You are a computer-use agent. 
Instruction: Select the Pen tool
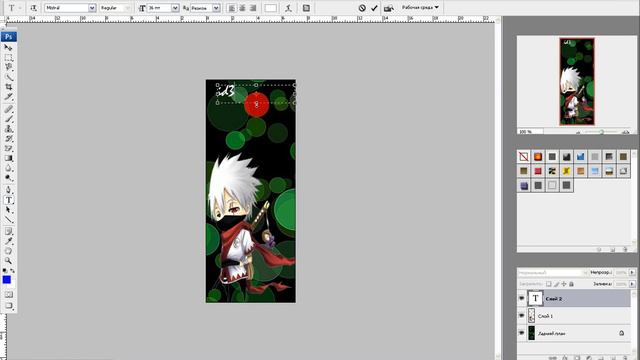pyautogui.click(x=8, y=190)
